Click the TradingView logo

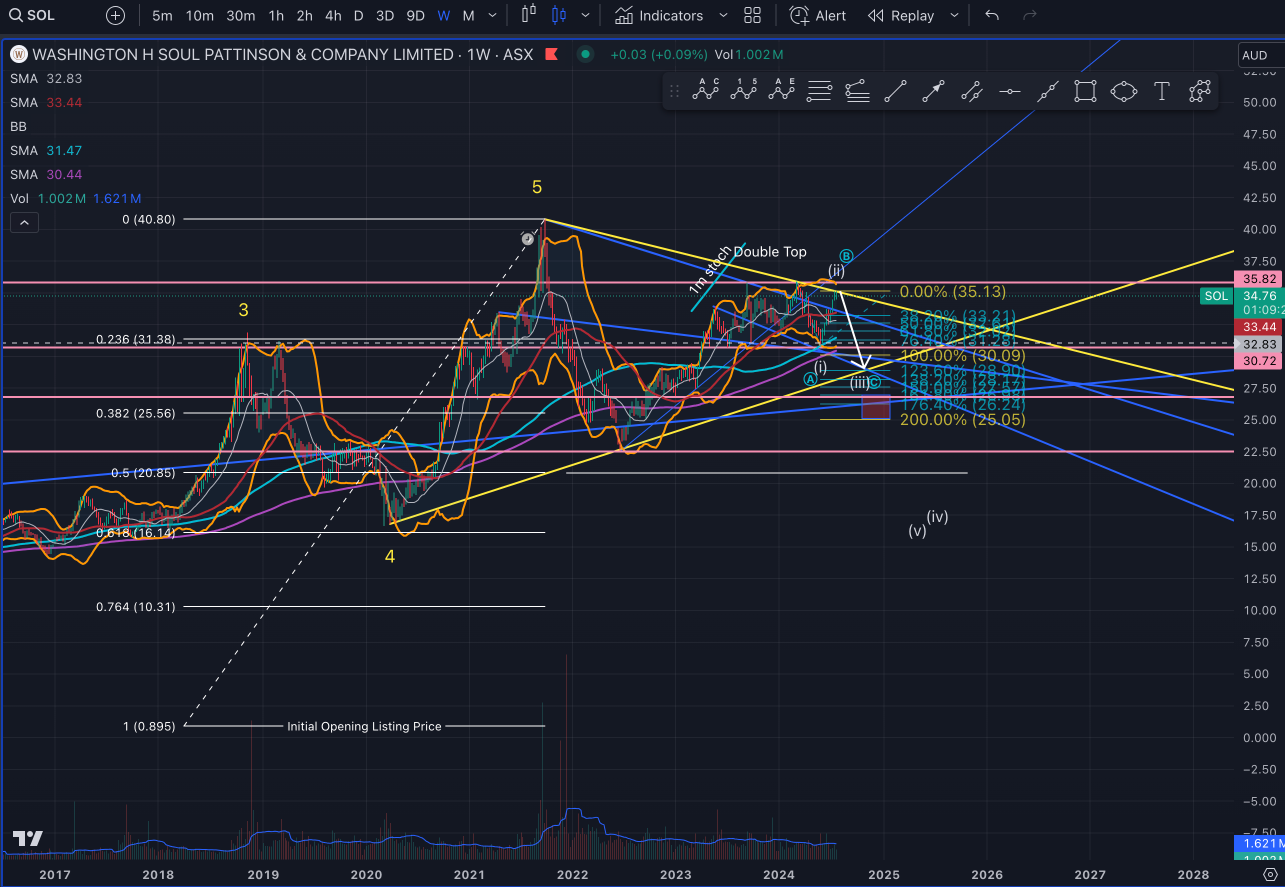point(27,839)
